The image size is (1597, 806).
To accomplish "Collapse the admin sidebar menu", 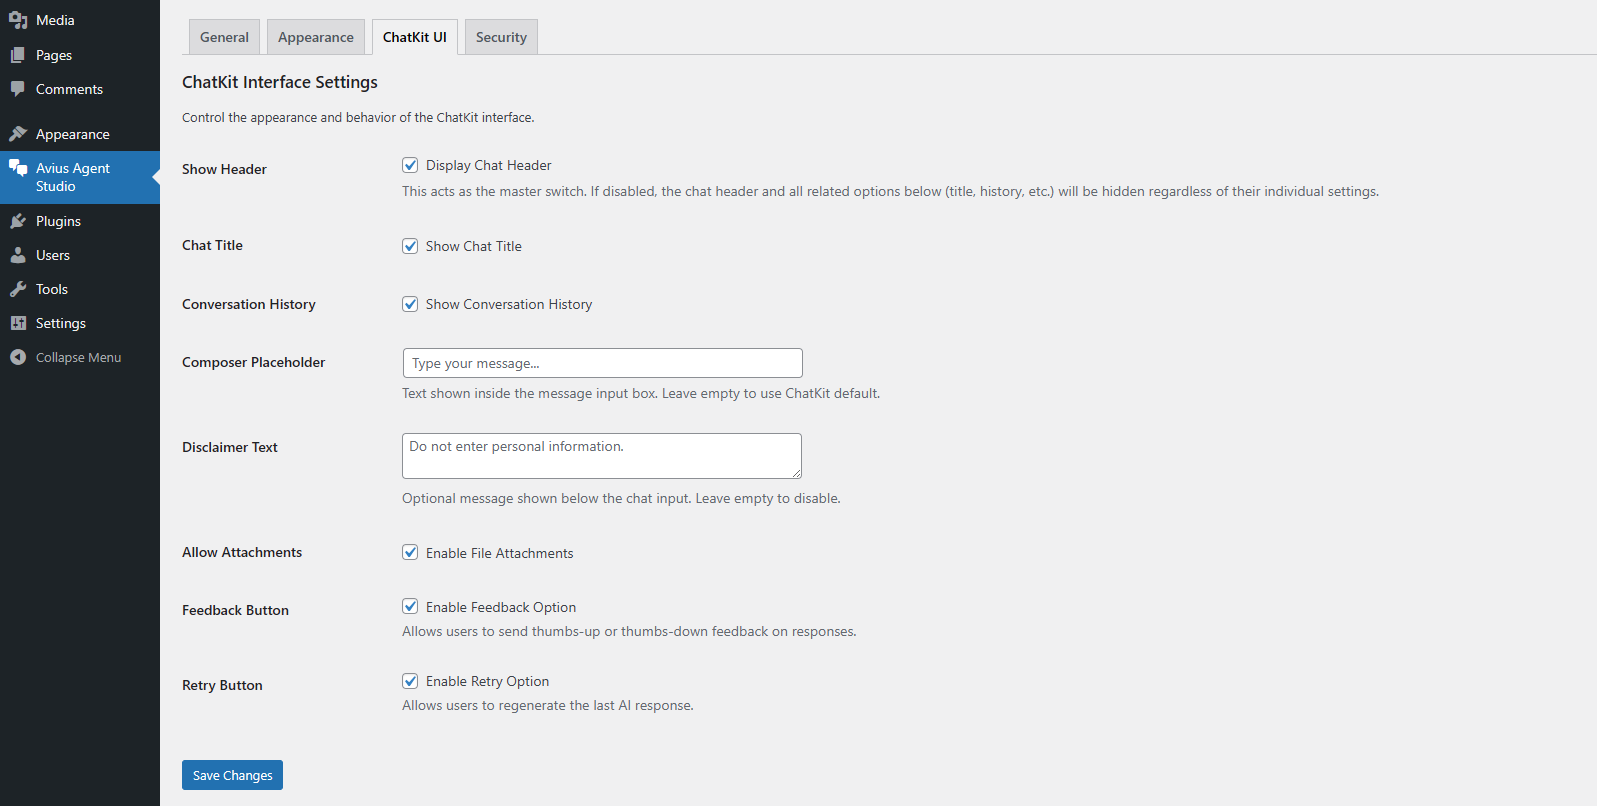I will click(66, 357).
